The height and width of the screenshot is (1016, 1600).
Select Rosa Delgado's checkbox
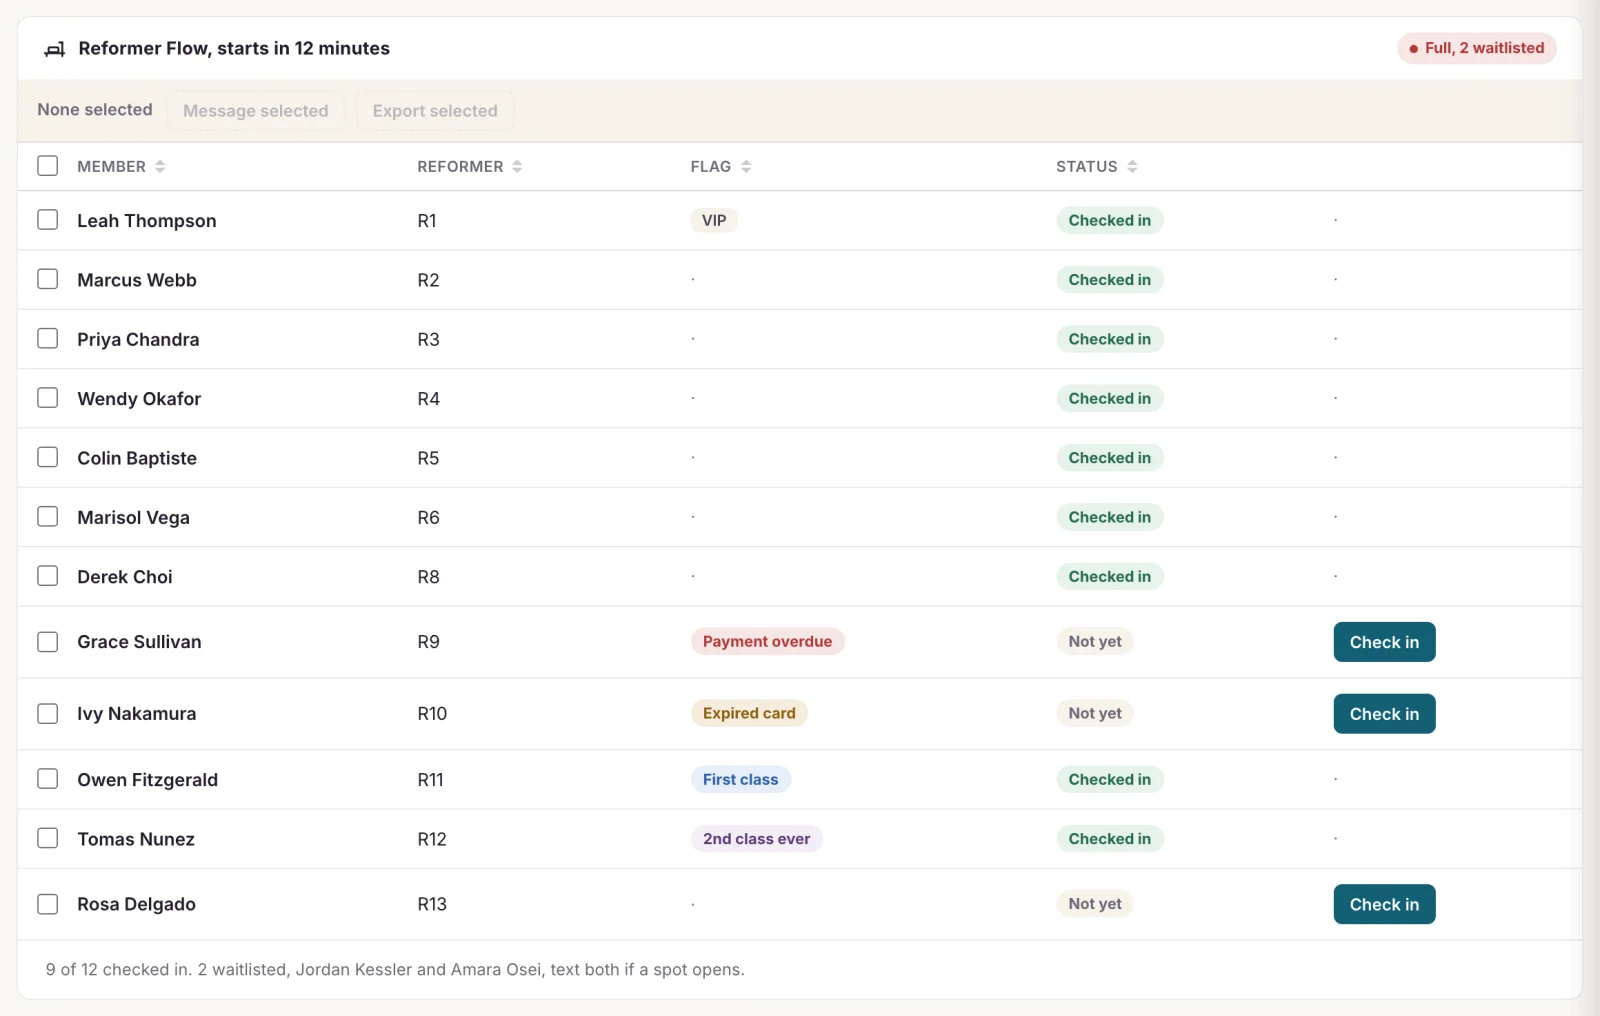click(48, 904)
